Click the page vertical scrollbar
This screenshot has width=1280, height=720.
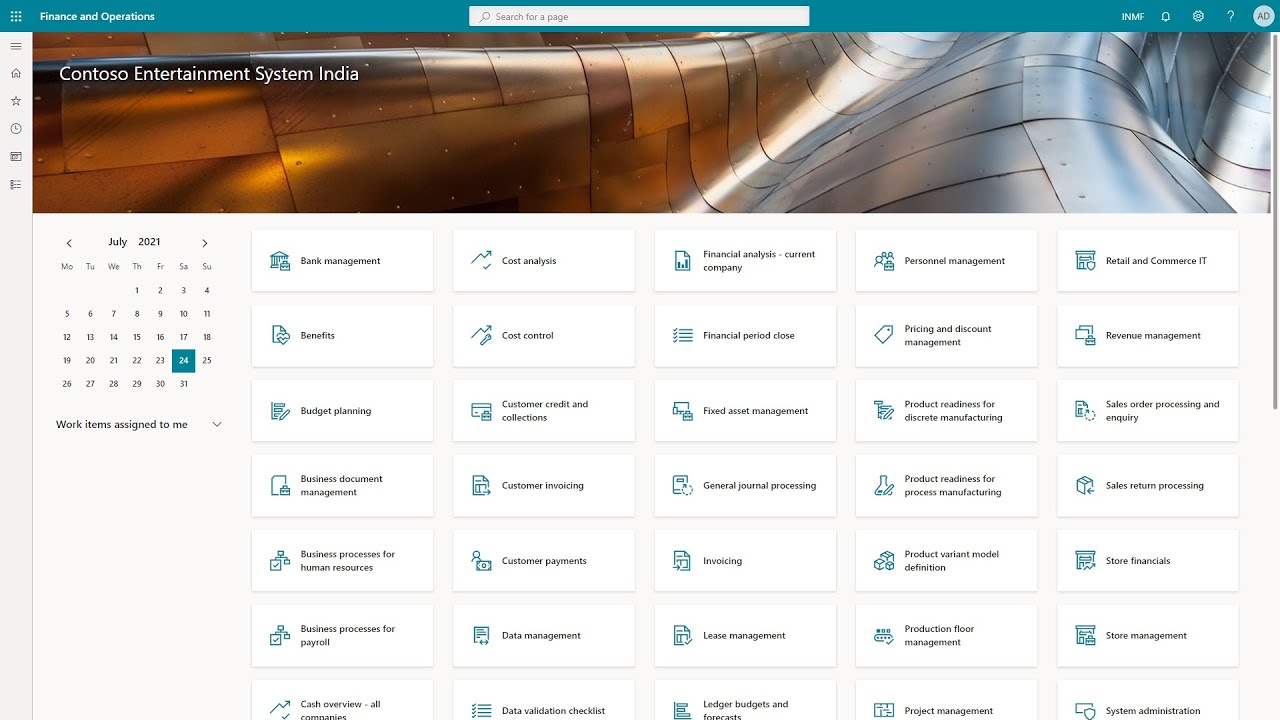(x=1275, y=221)
